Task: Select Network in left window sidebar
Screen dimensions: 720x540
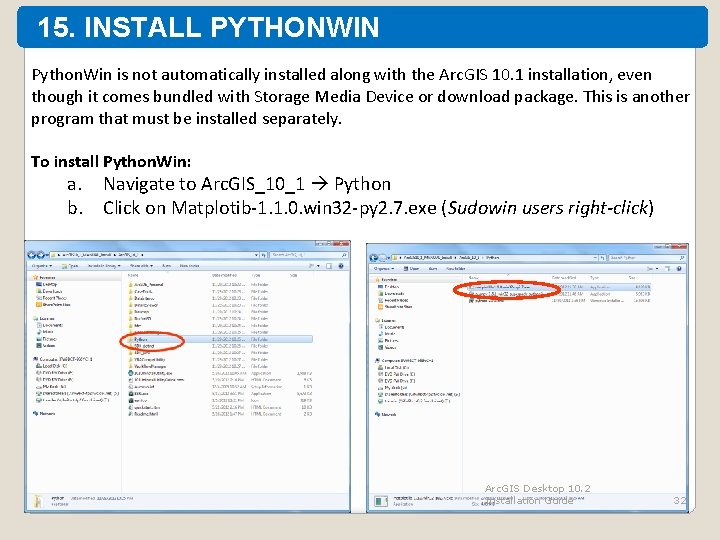Action: [x=44, y=413]
